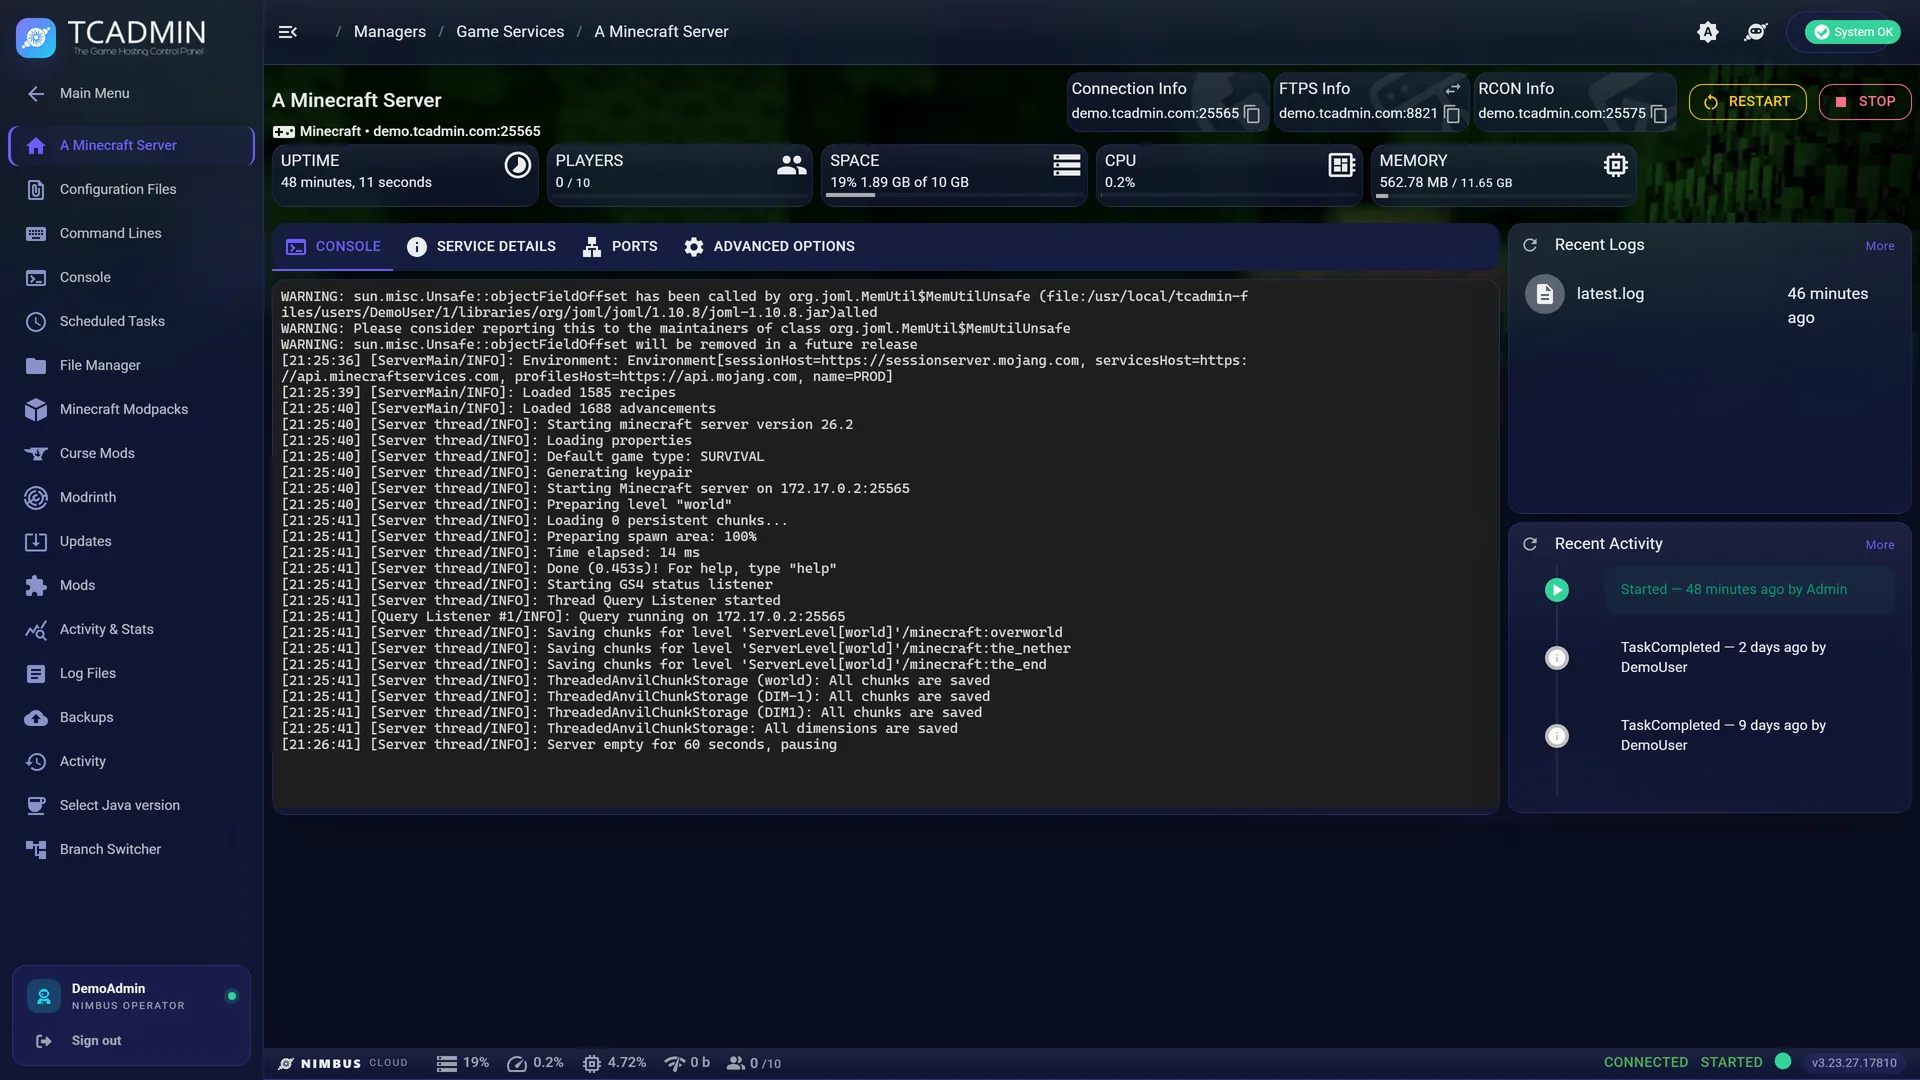Click the Players group icon
This screenshot has height=1080, width=1920.
[791, 165]
